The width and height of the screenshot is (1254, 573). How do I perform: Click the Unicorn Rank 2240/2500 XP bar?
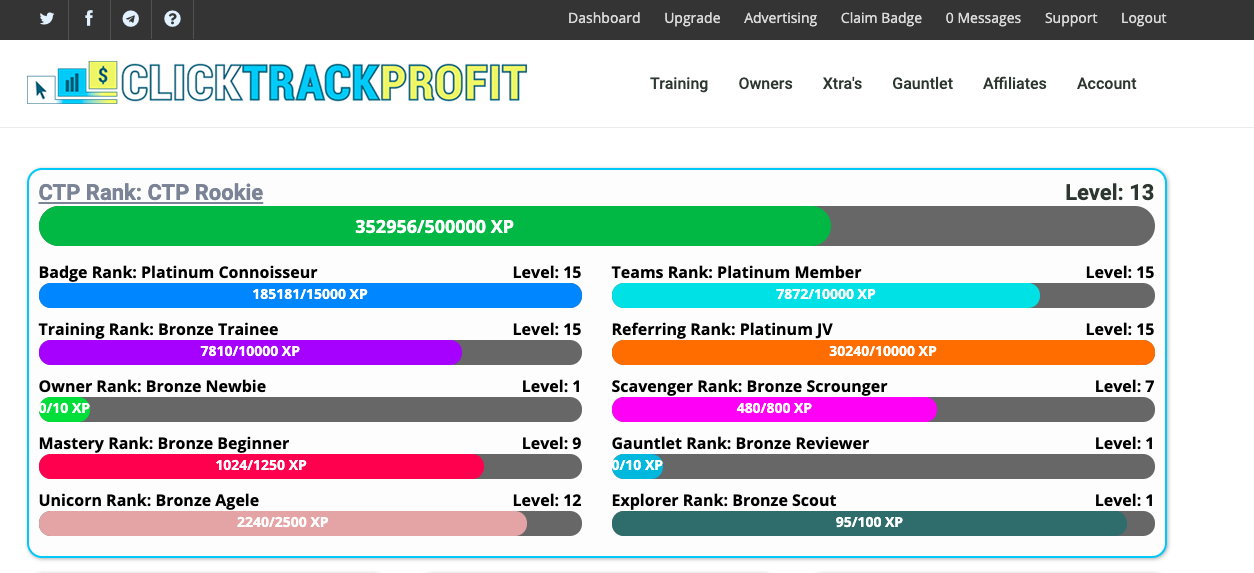[x=310, y=523]
